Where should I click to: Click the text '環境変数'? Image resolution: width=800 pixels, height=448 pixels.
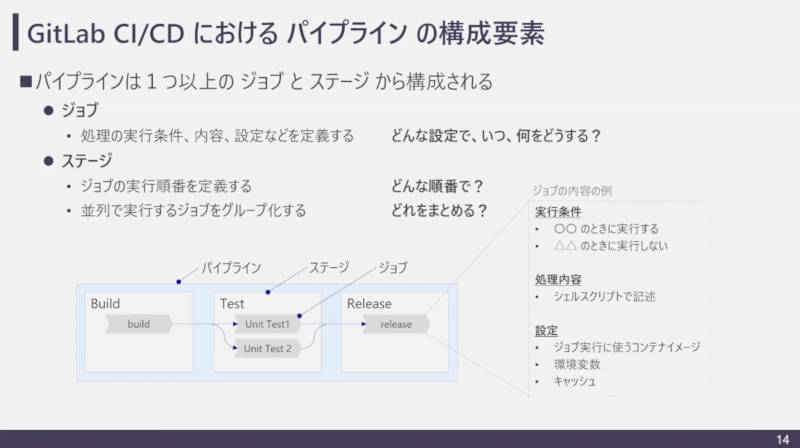[x=577, y=364]
